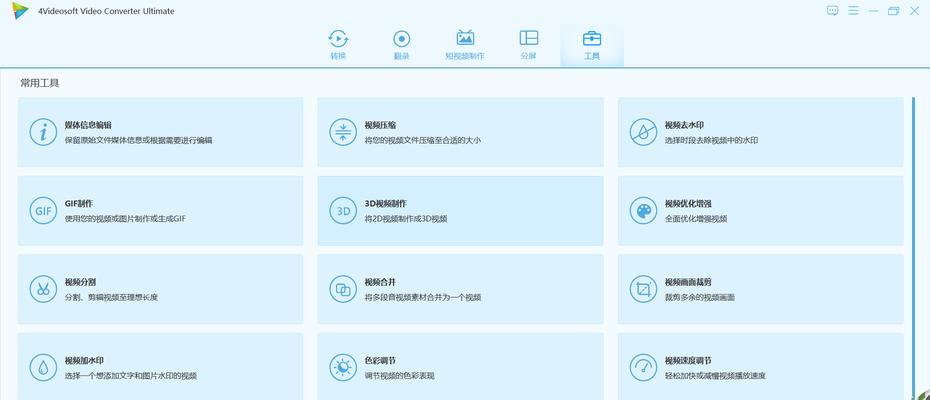This screenshot has width=930, height=400.
Task: Click the window title '4Videosoft Video Converter Ultimate'
Action: click(106, 11)
